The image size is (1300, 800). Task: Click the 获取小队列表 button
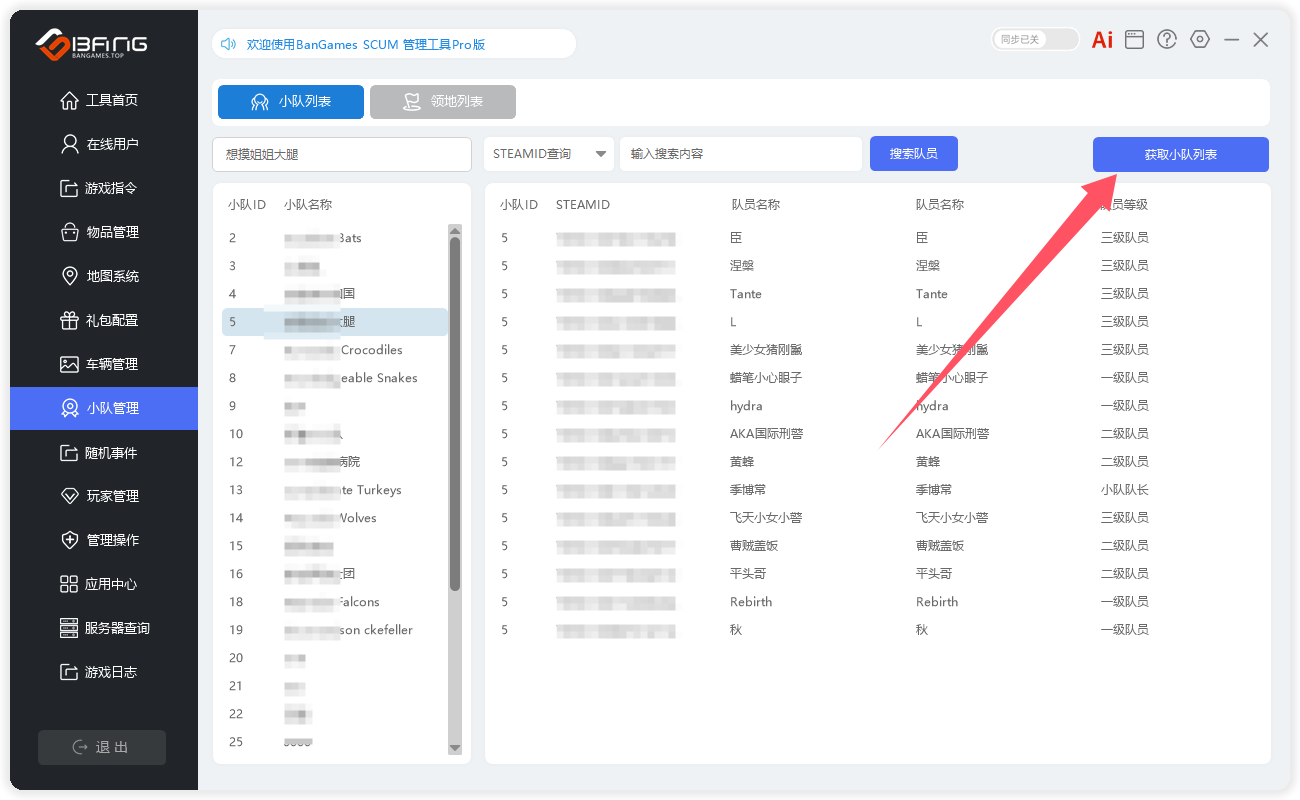pos(1180,155)
